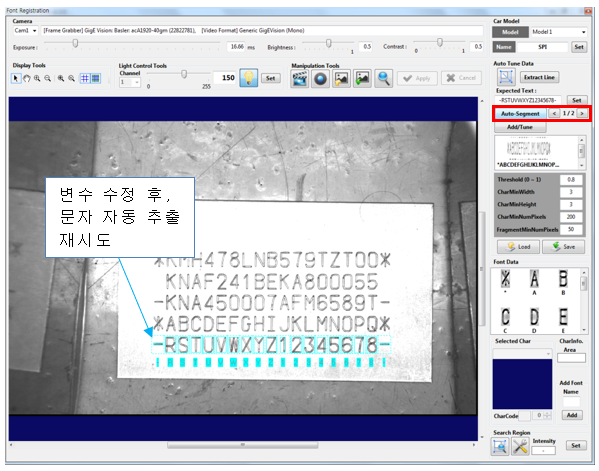
Task: Click the Exposure slider handle
Action: tap(76, 44)
